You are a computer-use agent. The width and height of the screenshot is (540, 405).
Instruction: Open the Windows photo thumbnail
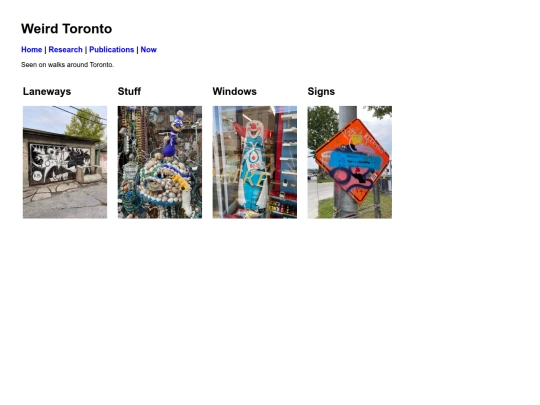point(255,162)
